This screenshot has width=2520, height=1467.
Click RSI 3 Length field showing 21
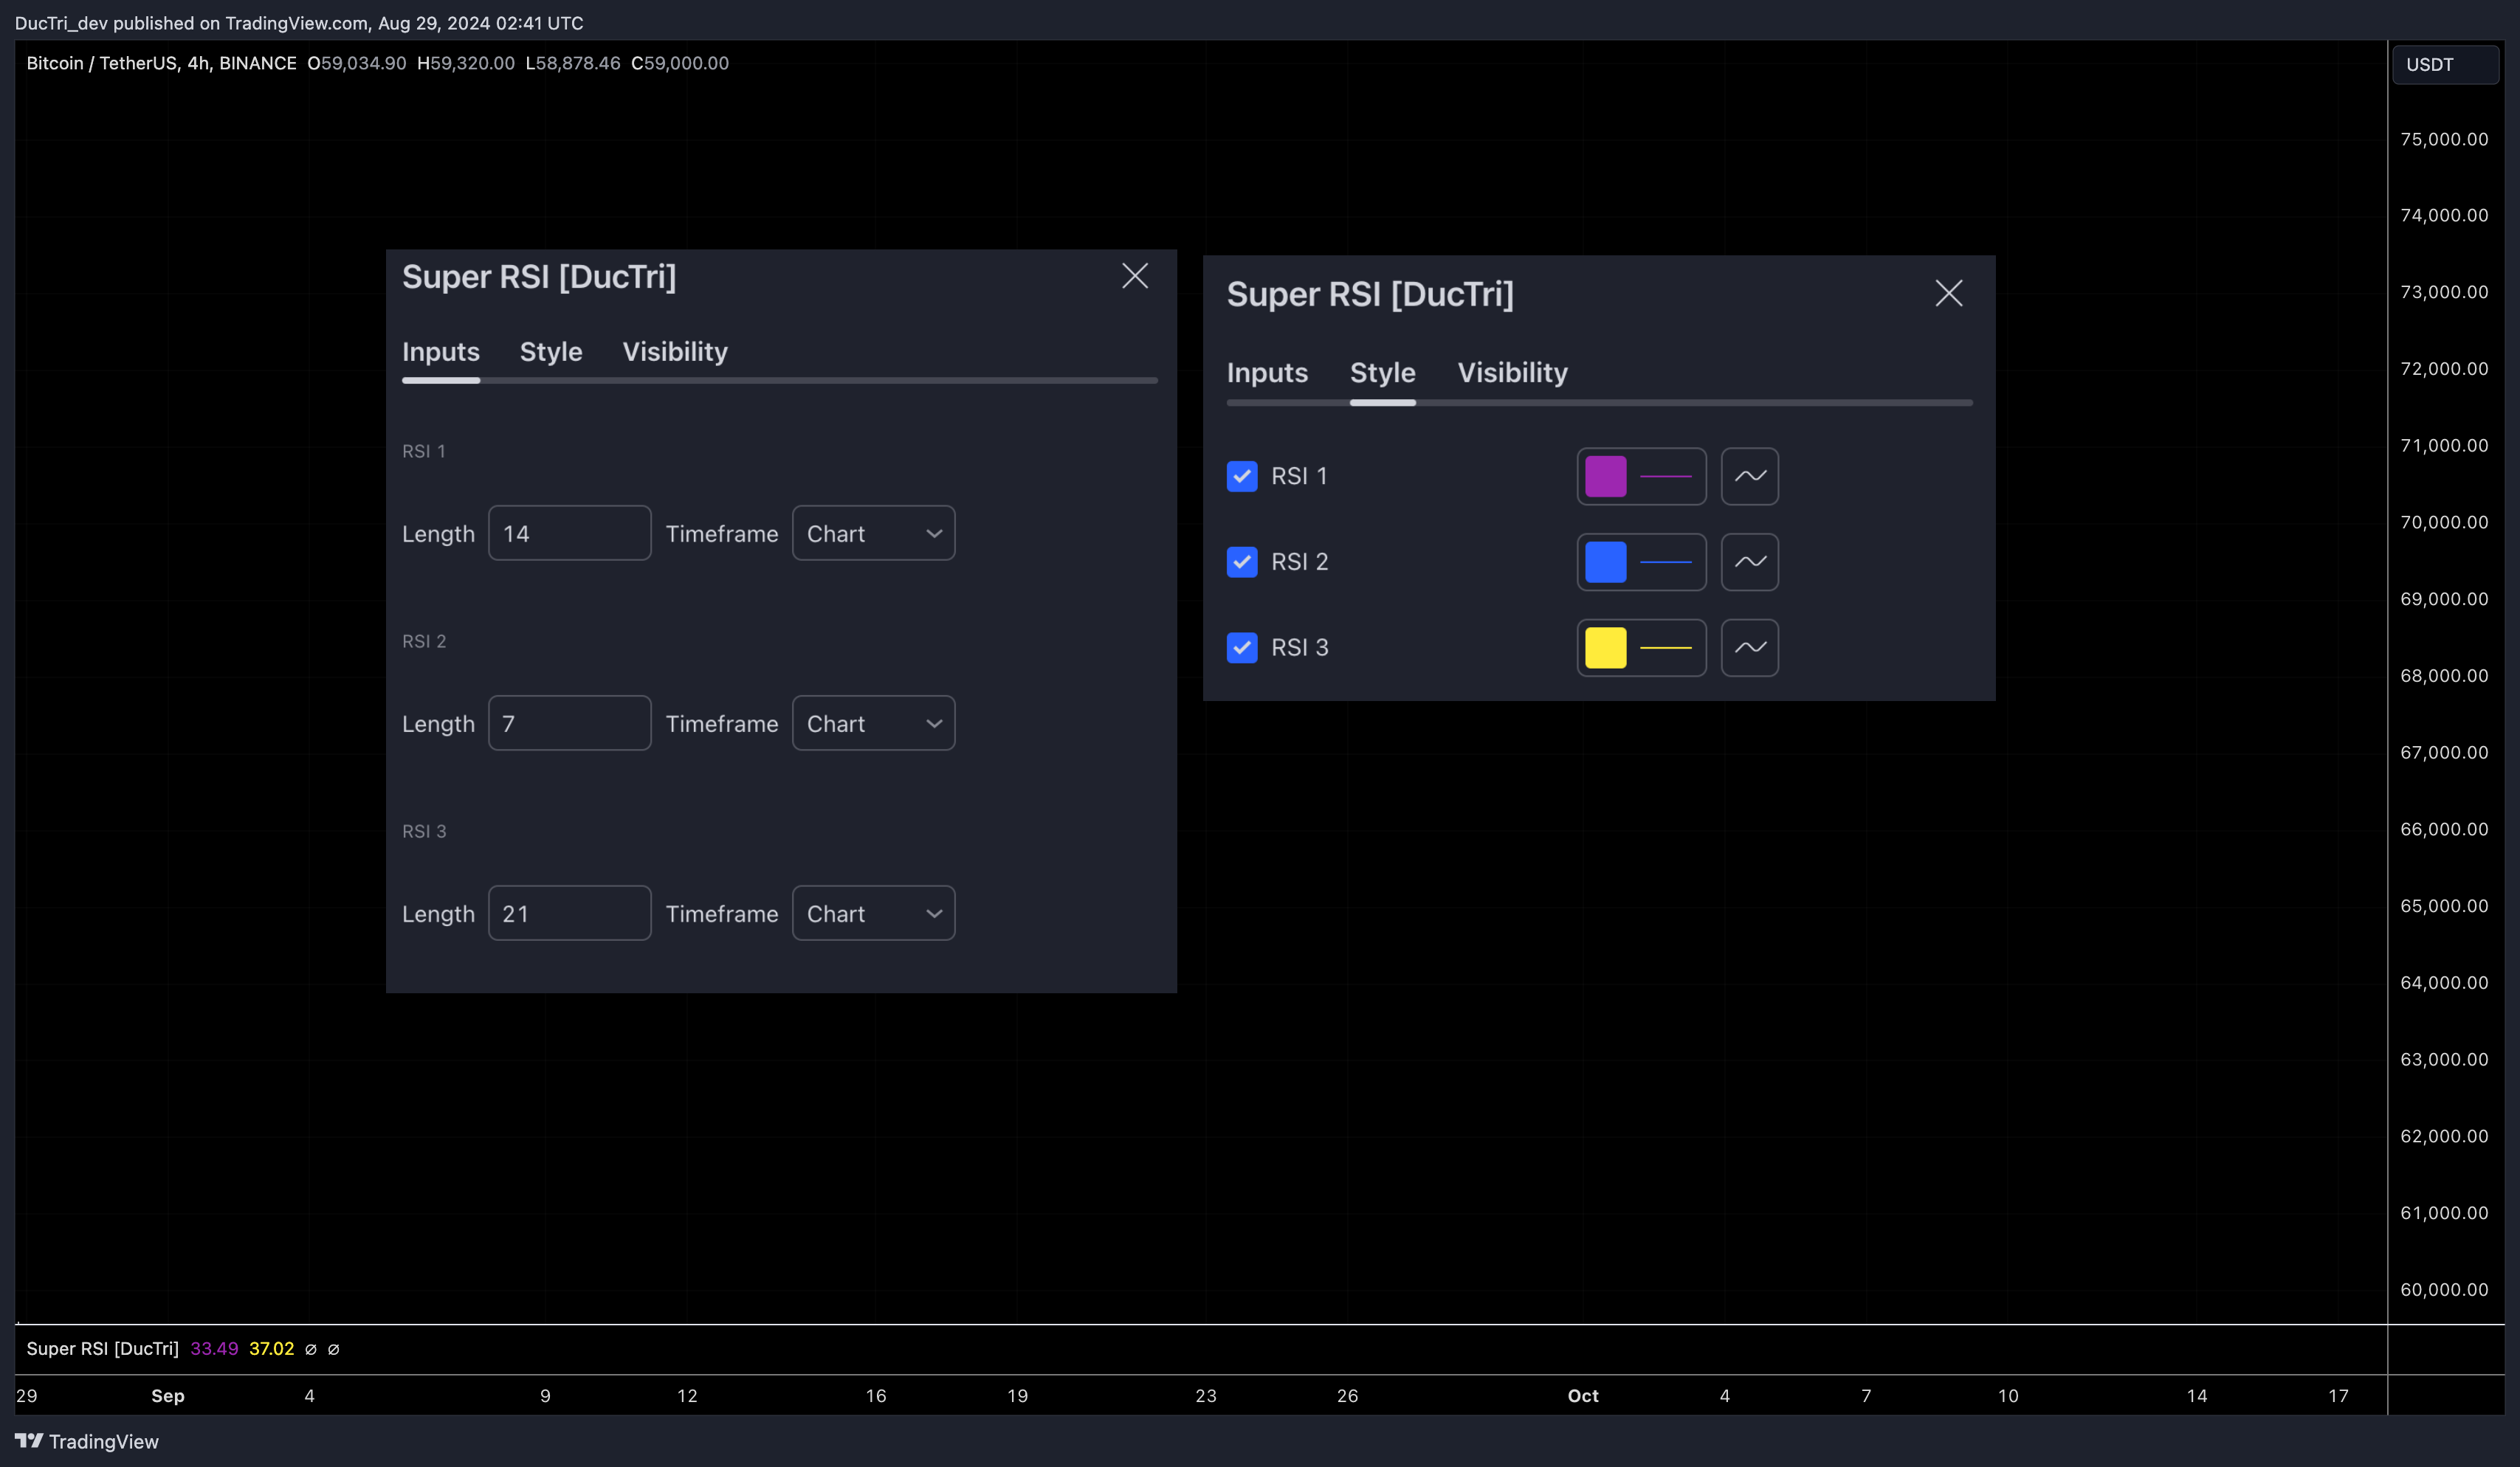point(569,913)
